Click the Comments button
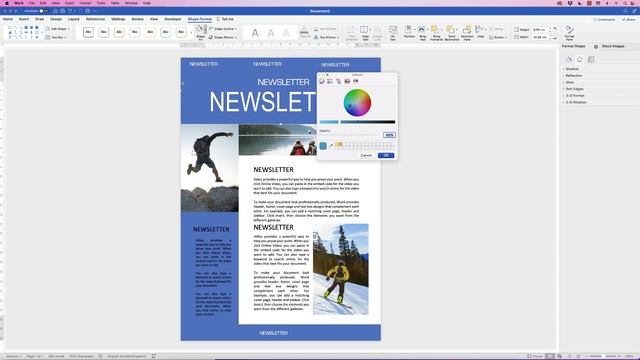 [604, 20]
